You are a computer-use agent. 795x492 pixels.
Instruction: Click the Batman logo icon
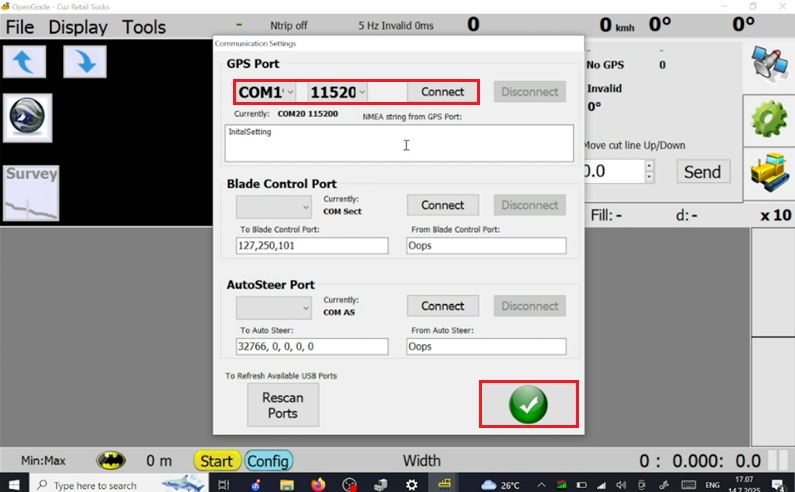[x=111, y=461]
